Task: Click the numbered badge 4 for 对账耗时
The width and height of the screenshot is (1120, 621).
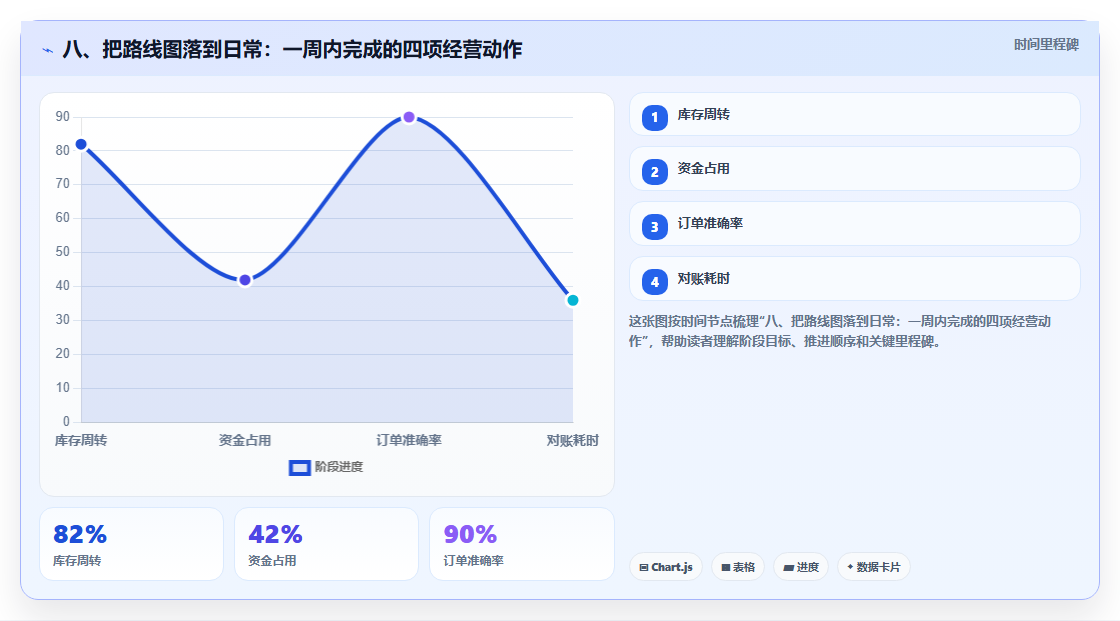Action: tap(654, 282)
